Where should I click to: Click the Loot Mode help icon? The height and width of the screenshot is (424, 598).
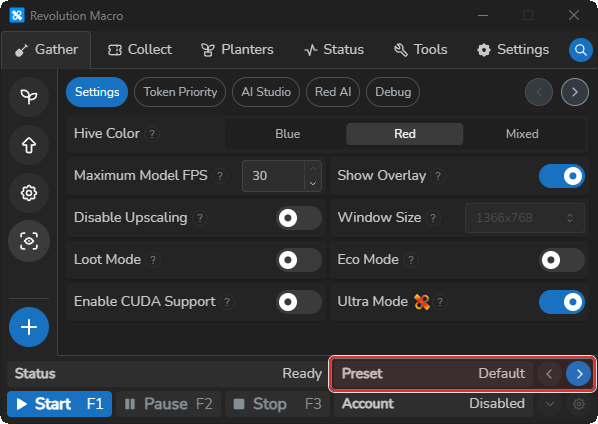153,260
